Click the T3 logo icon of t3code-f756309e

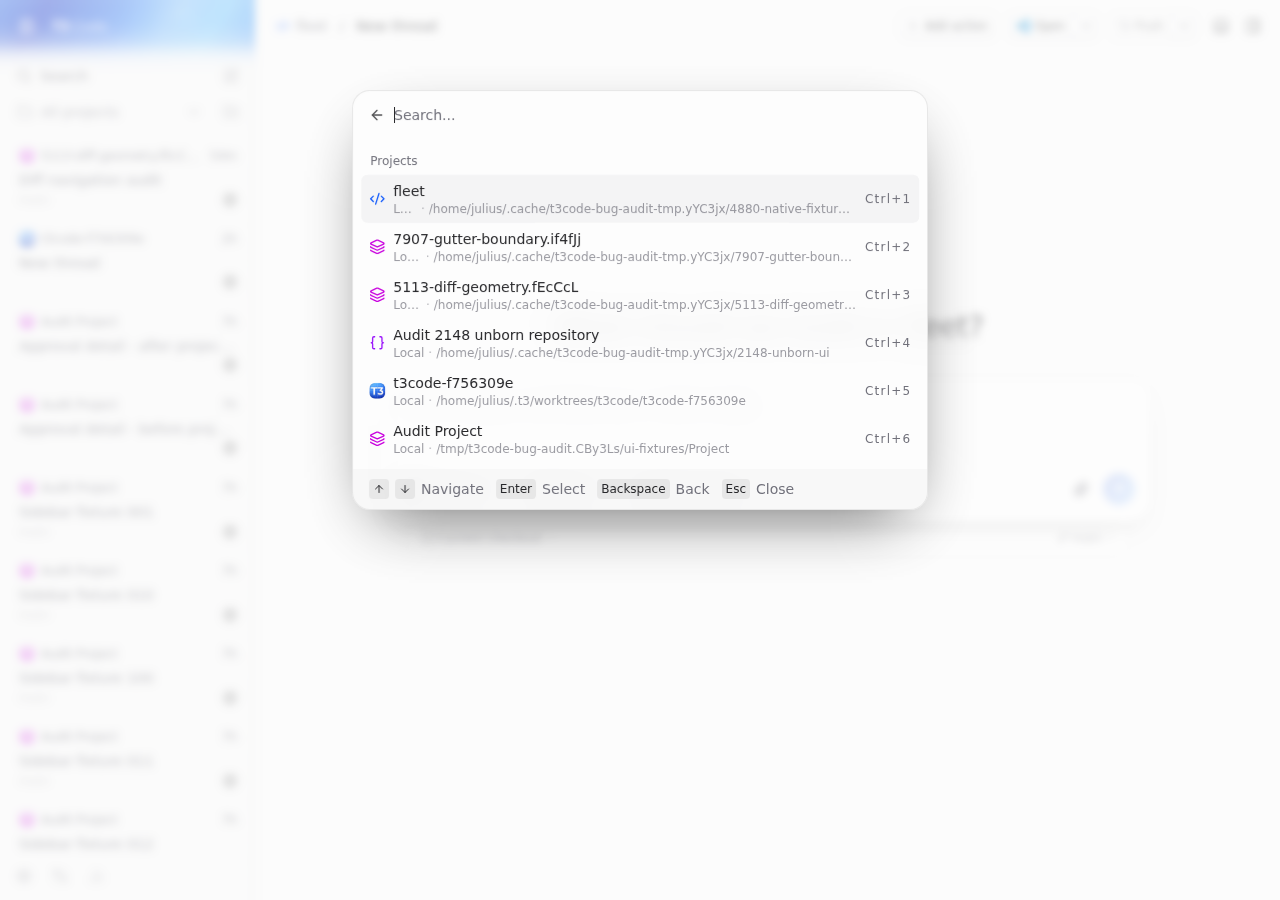click(x=377, y=391)
